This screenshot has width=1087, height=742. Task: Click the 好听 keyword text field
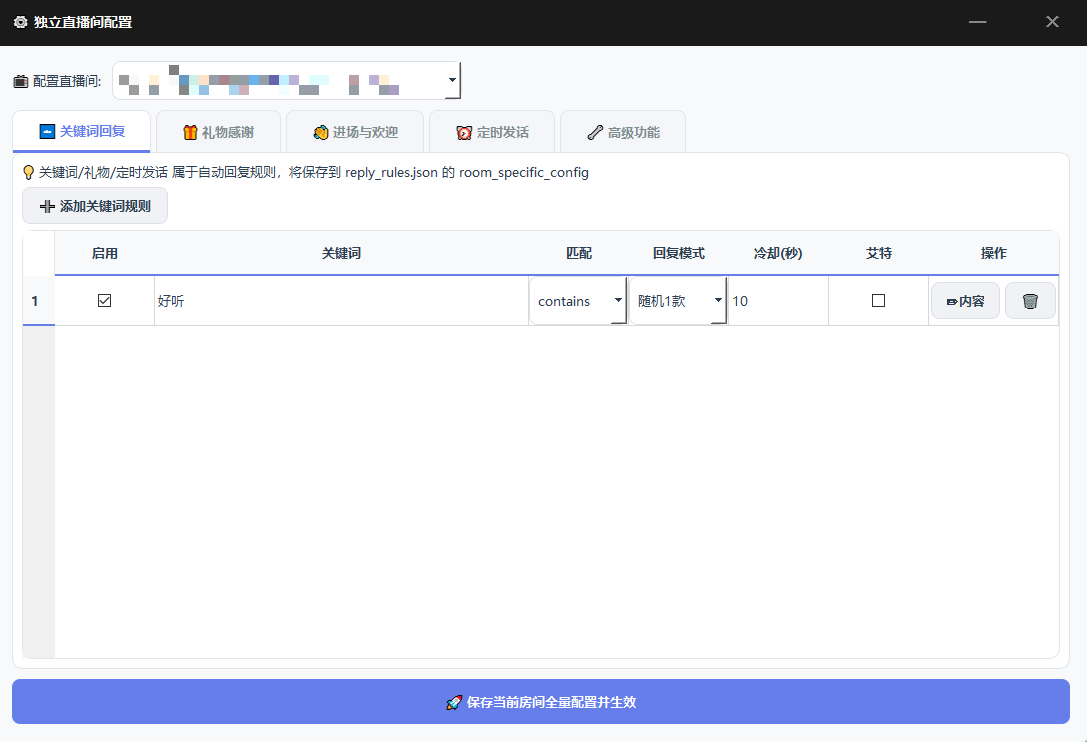tap(340, 301)
